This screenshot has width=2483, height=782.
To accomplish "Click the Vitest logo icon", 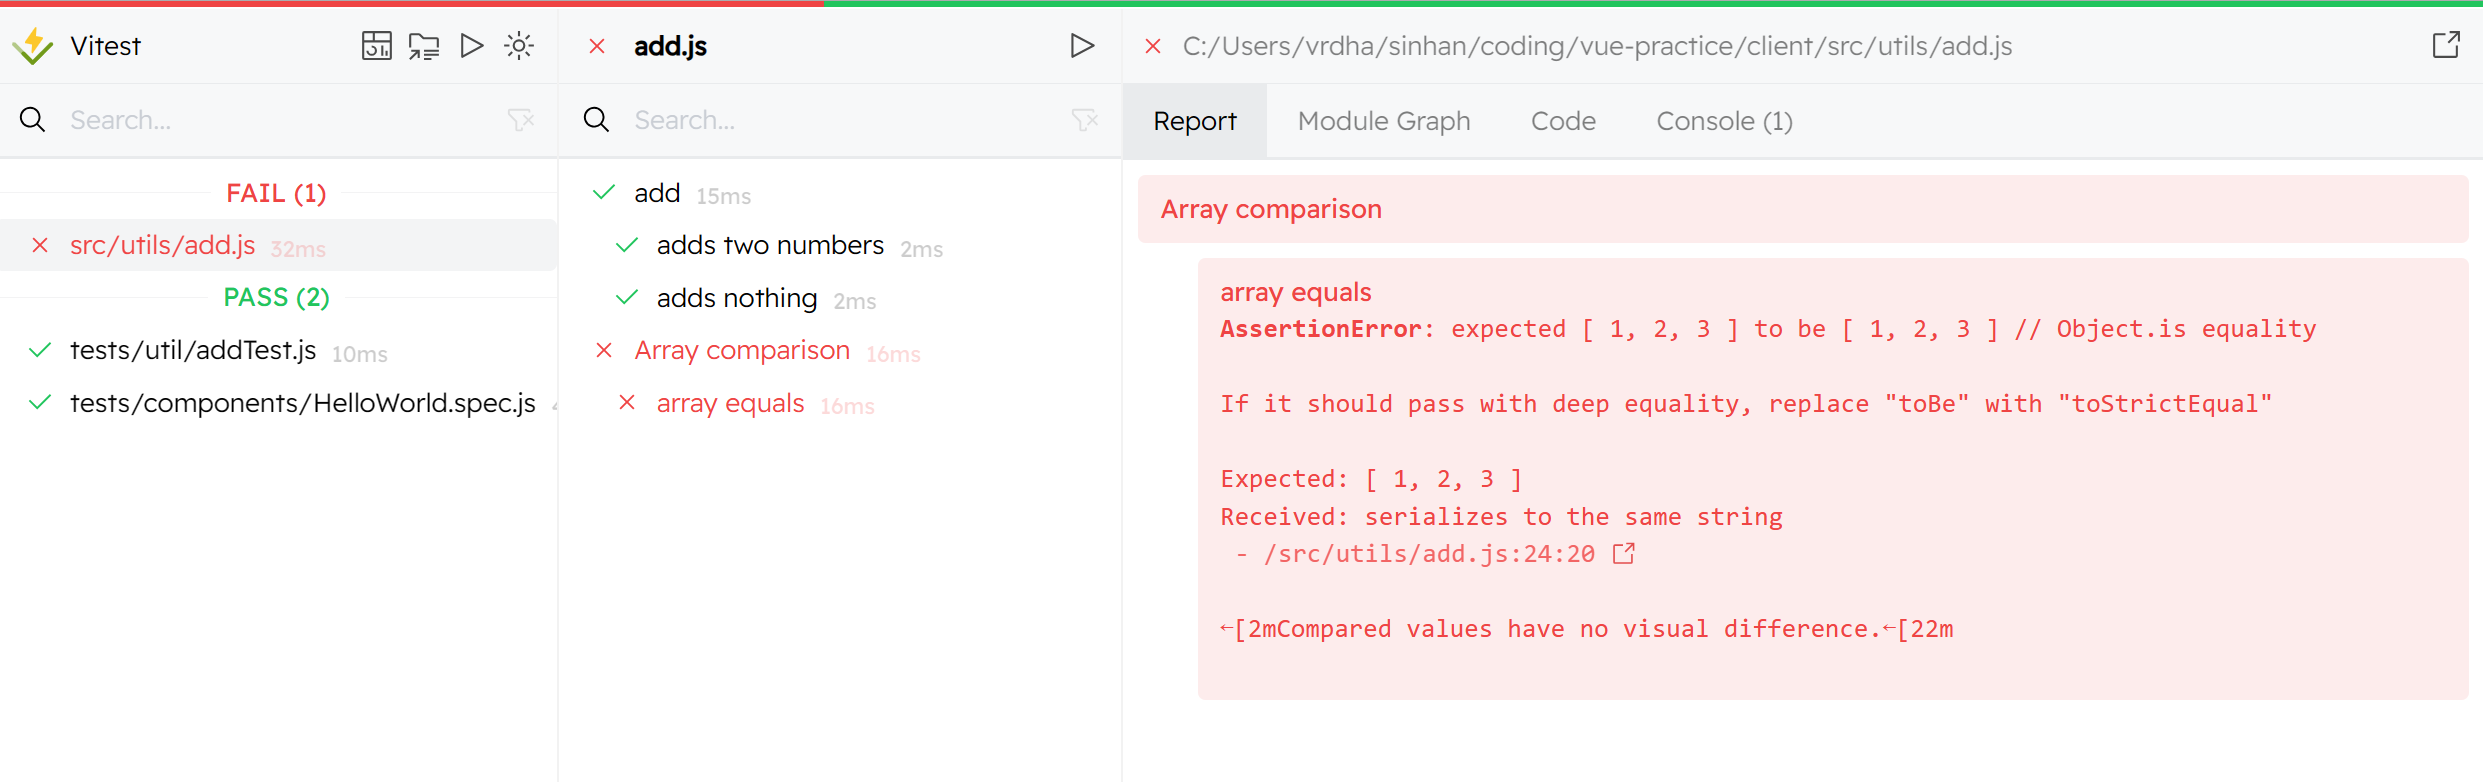I will point(33,46).
